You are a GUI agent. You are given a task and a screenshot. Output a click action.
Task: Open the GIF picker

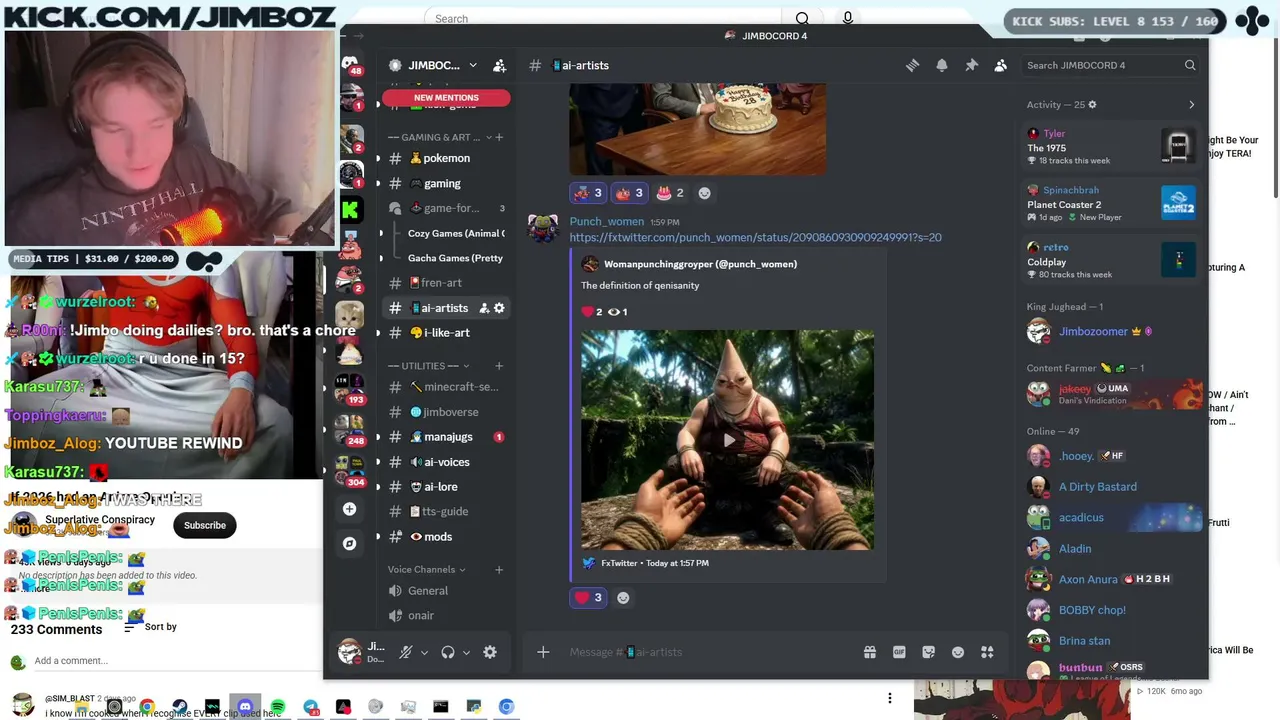(899, 652)
